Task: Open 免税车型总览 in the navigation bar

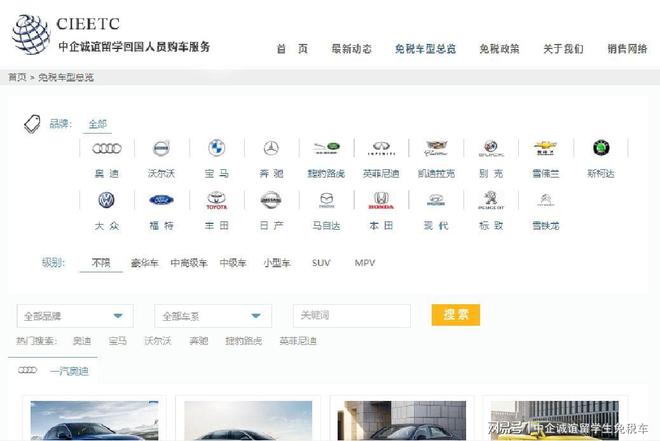Action: click(x=426, y=49)
